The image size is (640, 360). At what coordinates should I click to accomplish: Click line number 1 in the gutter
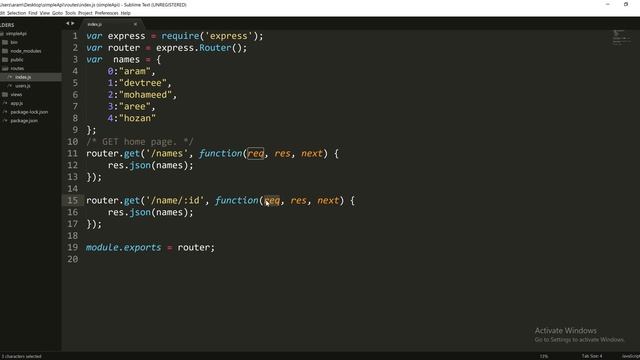pos(75,36)
